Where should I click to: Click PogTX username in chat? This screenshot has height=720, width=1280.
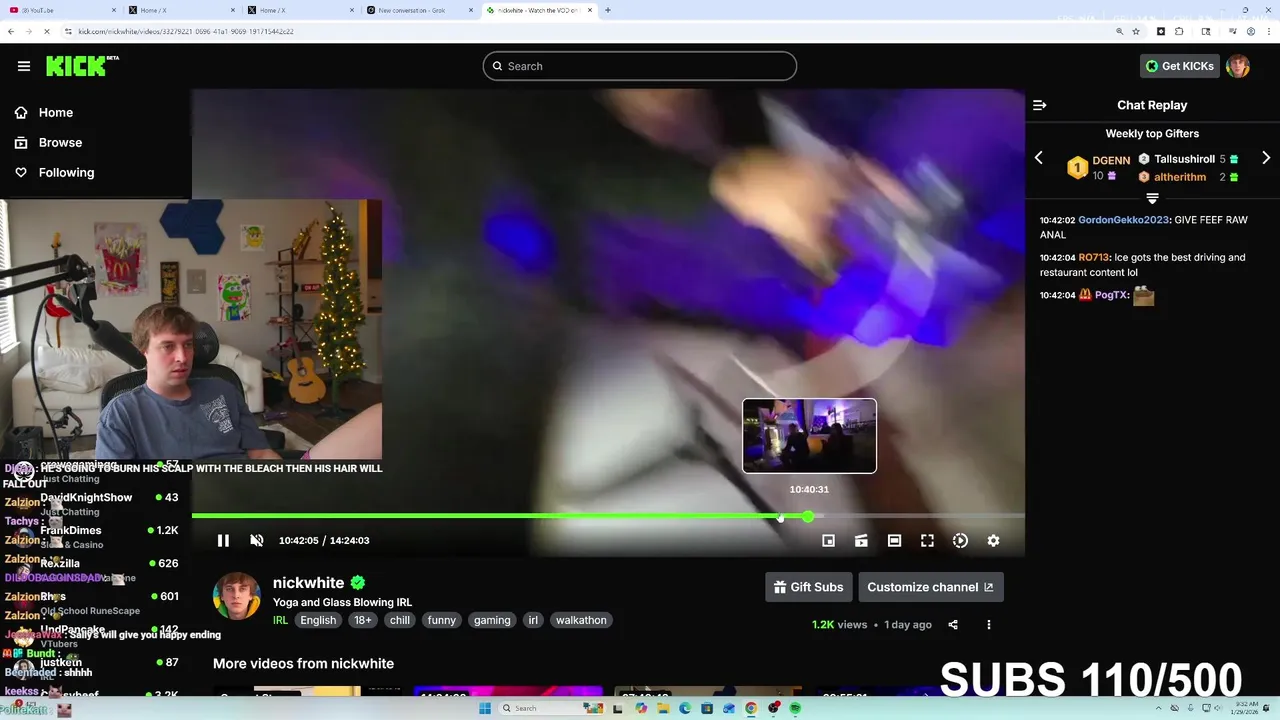coord(1111,295)
